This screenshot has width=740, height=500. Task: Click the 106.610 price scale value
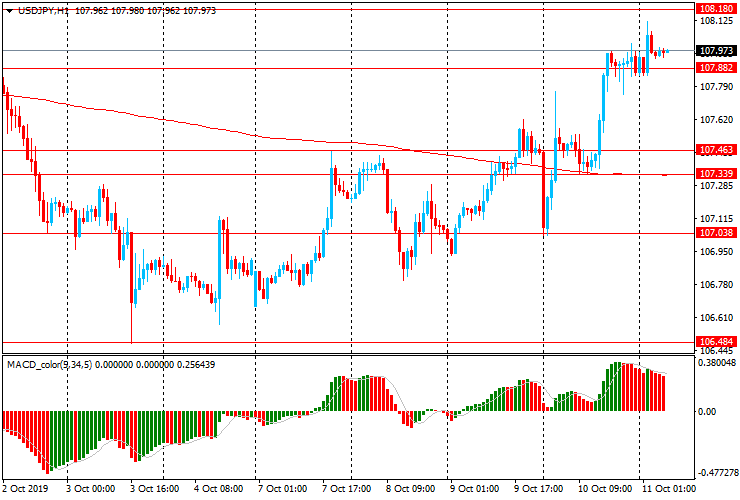coord(716,318)
